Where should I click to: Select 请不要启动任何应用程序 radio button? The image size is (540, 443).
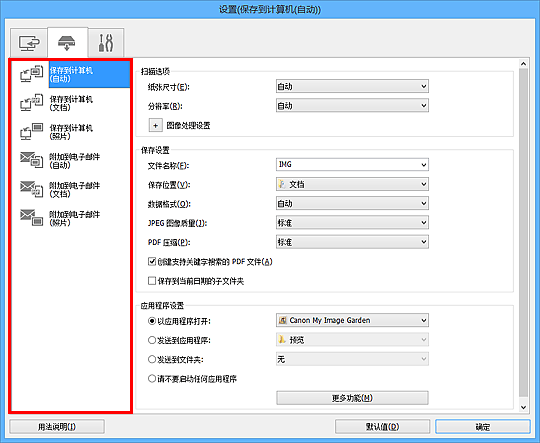point(152,379)
